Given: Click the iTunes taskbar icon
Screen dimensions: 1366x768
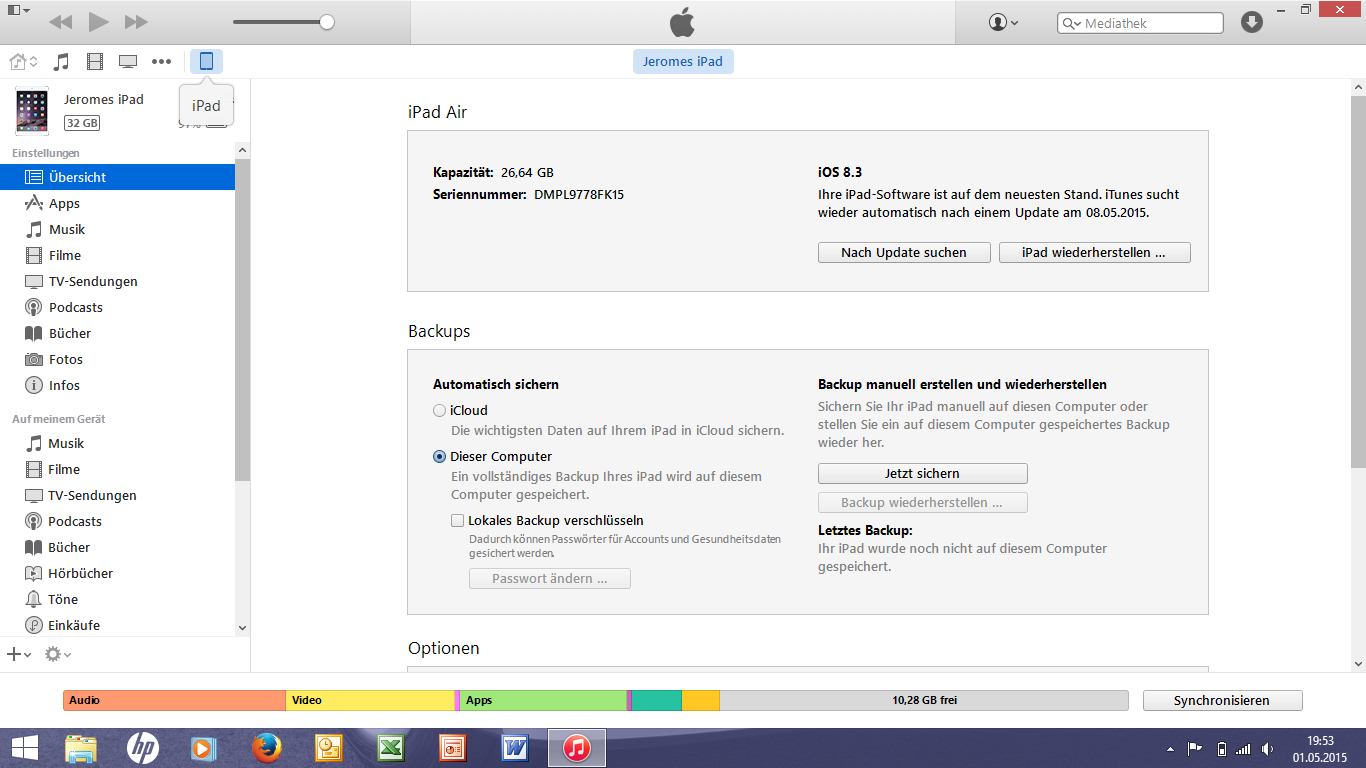Looking at the screenshot, I should click(x=576, y=748).
